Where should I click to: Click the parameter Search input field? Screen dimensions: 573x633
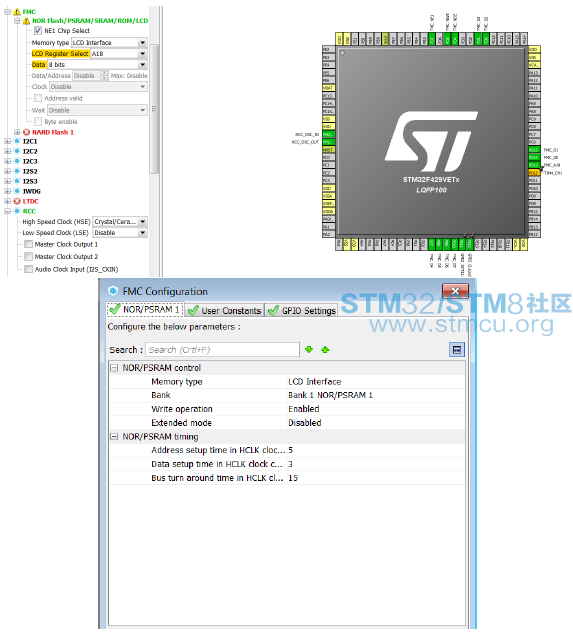[x=222, y=350]
